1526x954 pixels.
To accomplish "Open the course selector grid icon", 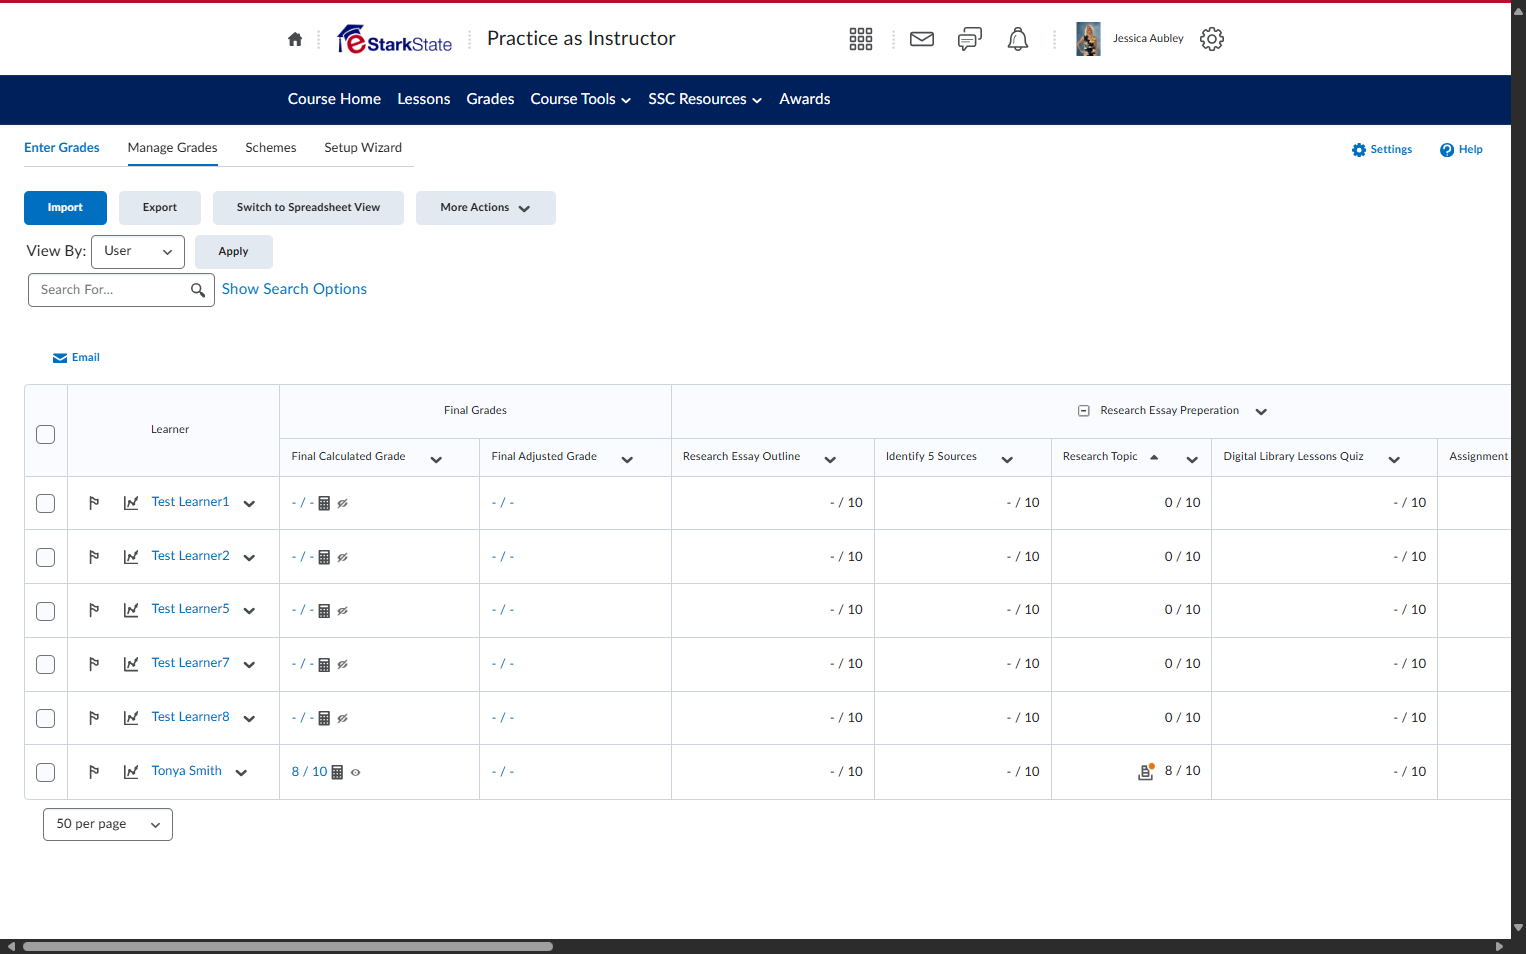I will click(x=861, y=39).
